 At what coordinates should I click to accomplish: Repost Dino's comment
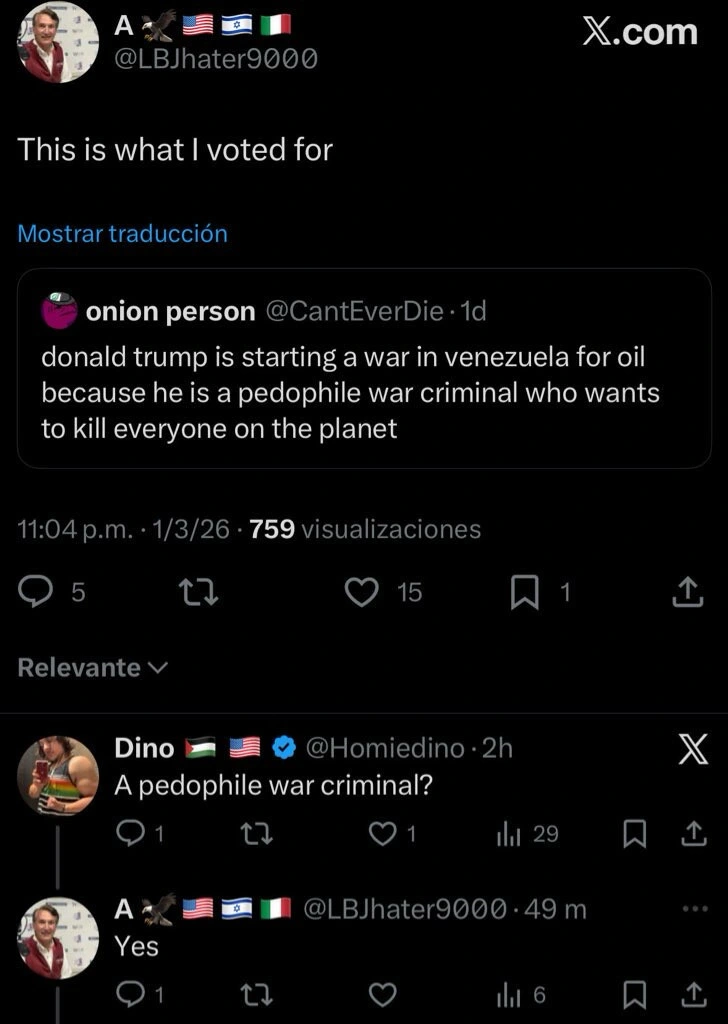(258, 833)
